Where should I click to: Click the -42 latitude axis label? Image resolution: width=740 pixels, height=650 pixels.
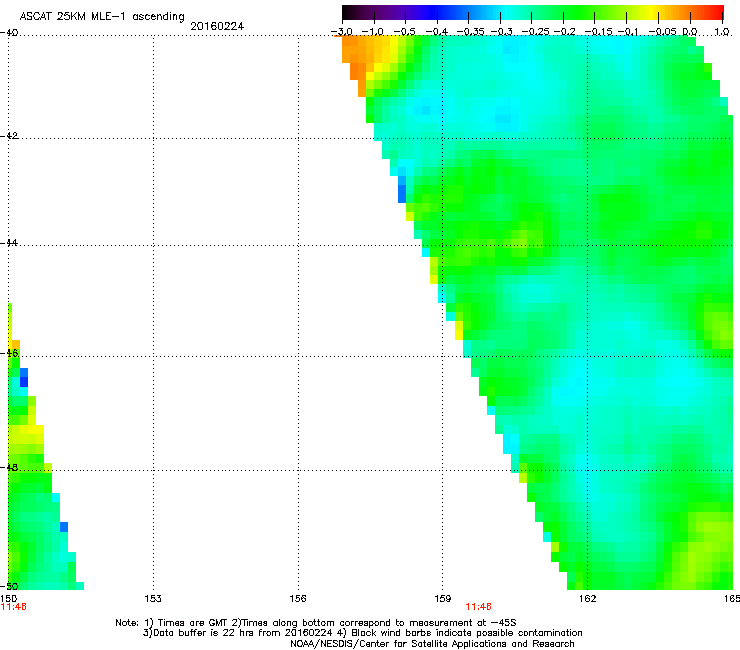[x=9, y=135]
